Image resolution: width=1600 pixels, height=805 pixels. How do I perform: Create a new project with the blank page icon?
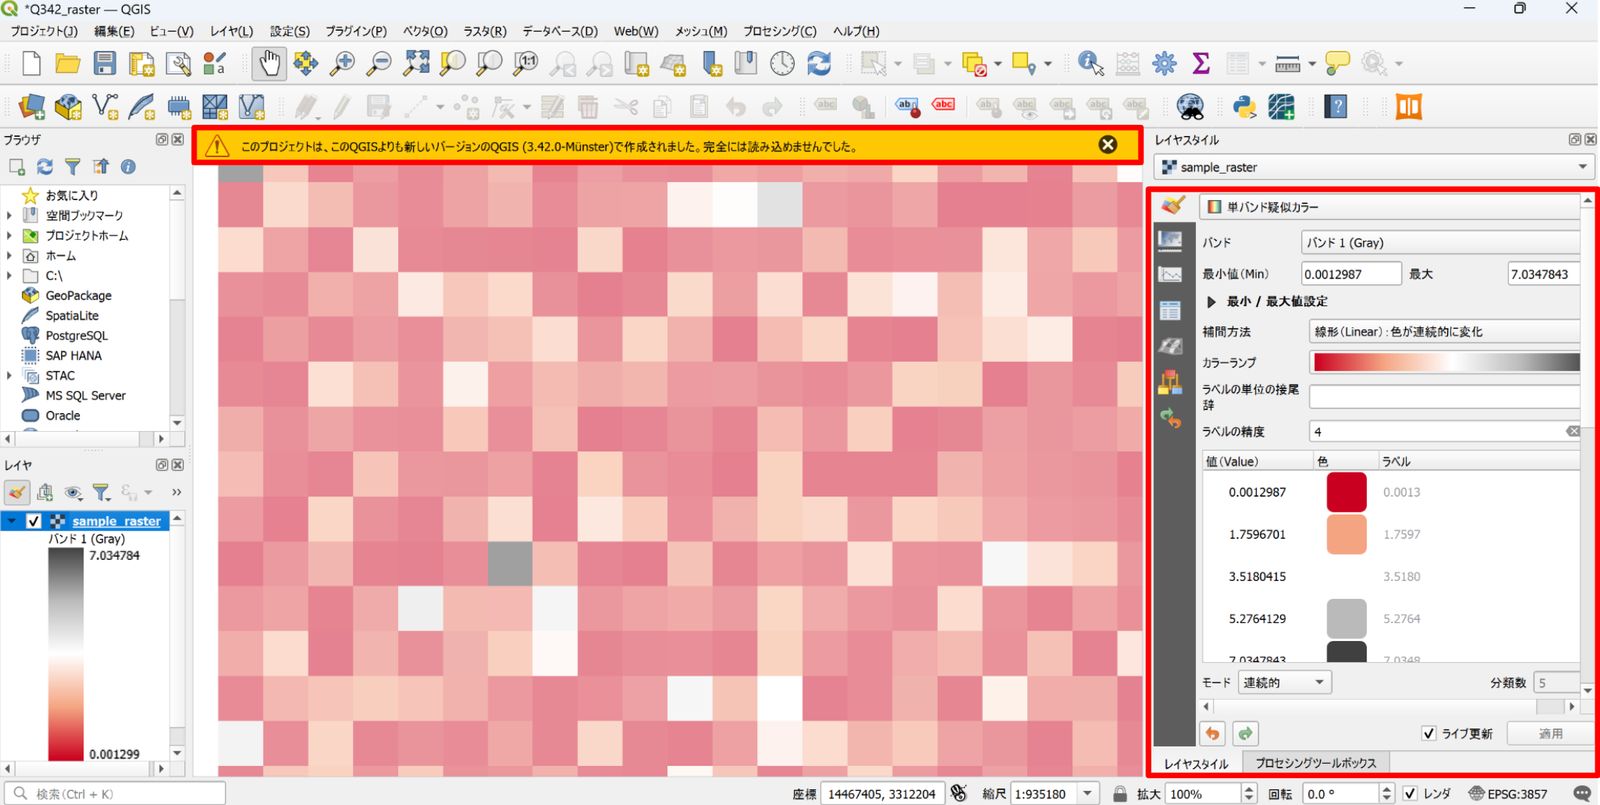(31, 64)
